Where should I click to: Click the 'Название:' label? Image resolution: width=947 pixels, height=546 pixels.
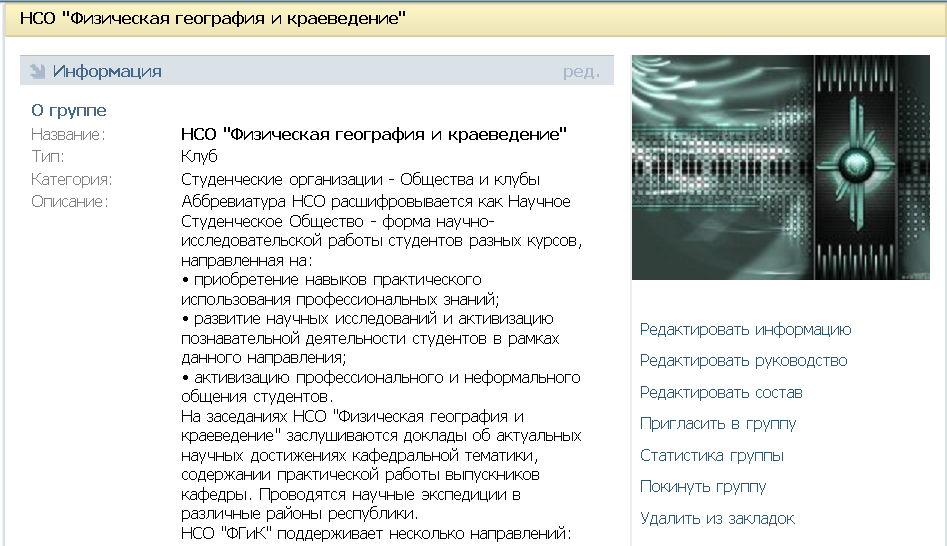[68, 134]
